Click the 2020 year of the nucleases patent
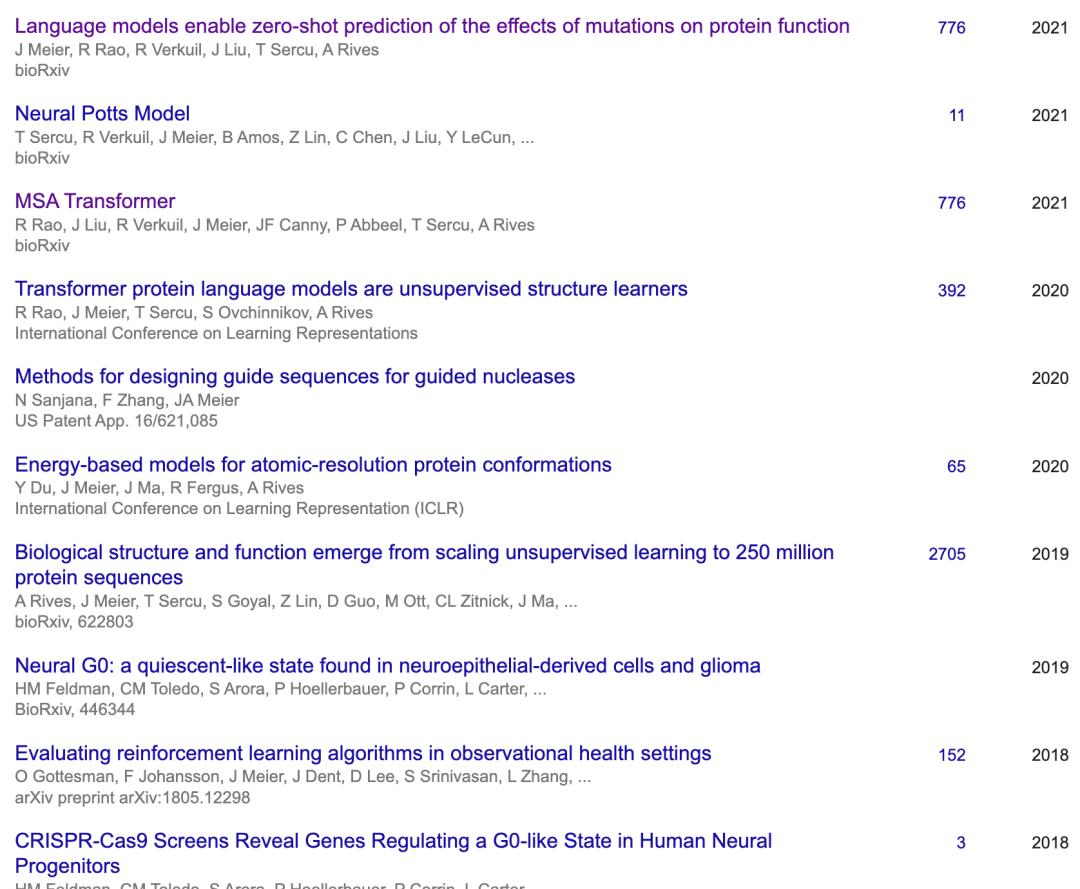This screenshot has height=889, width=1080. click(x=1050, y=378)
